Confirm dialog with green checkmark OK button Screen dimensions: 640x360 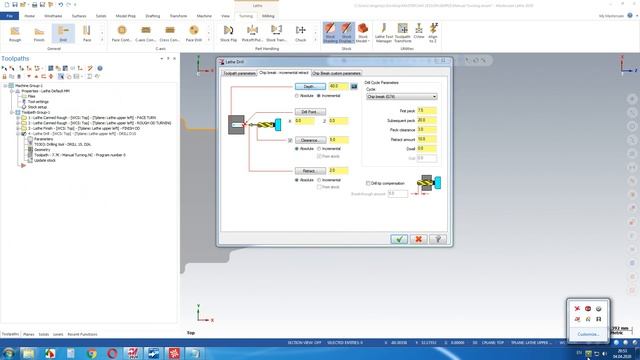tap(399, 239)
